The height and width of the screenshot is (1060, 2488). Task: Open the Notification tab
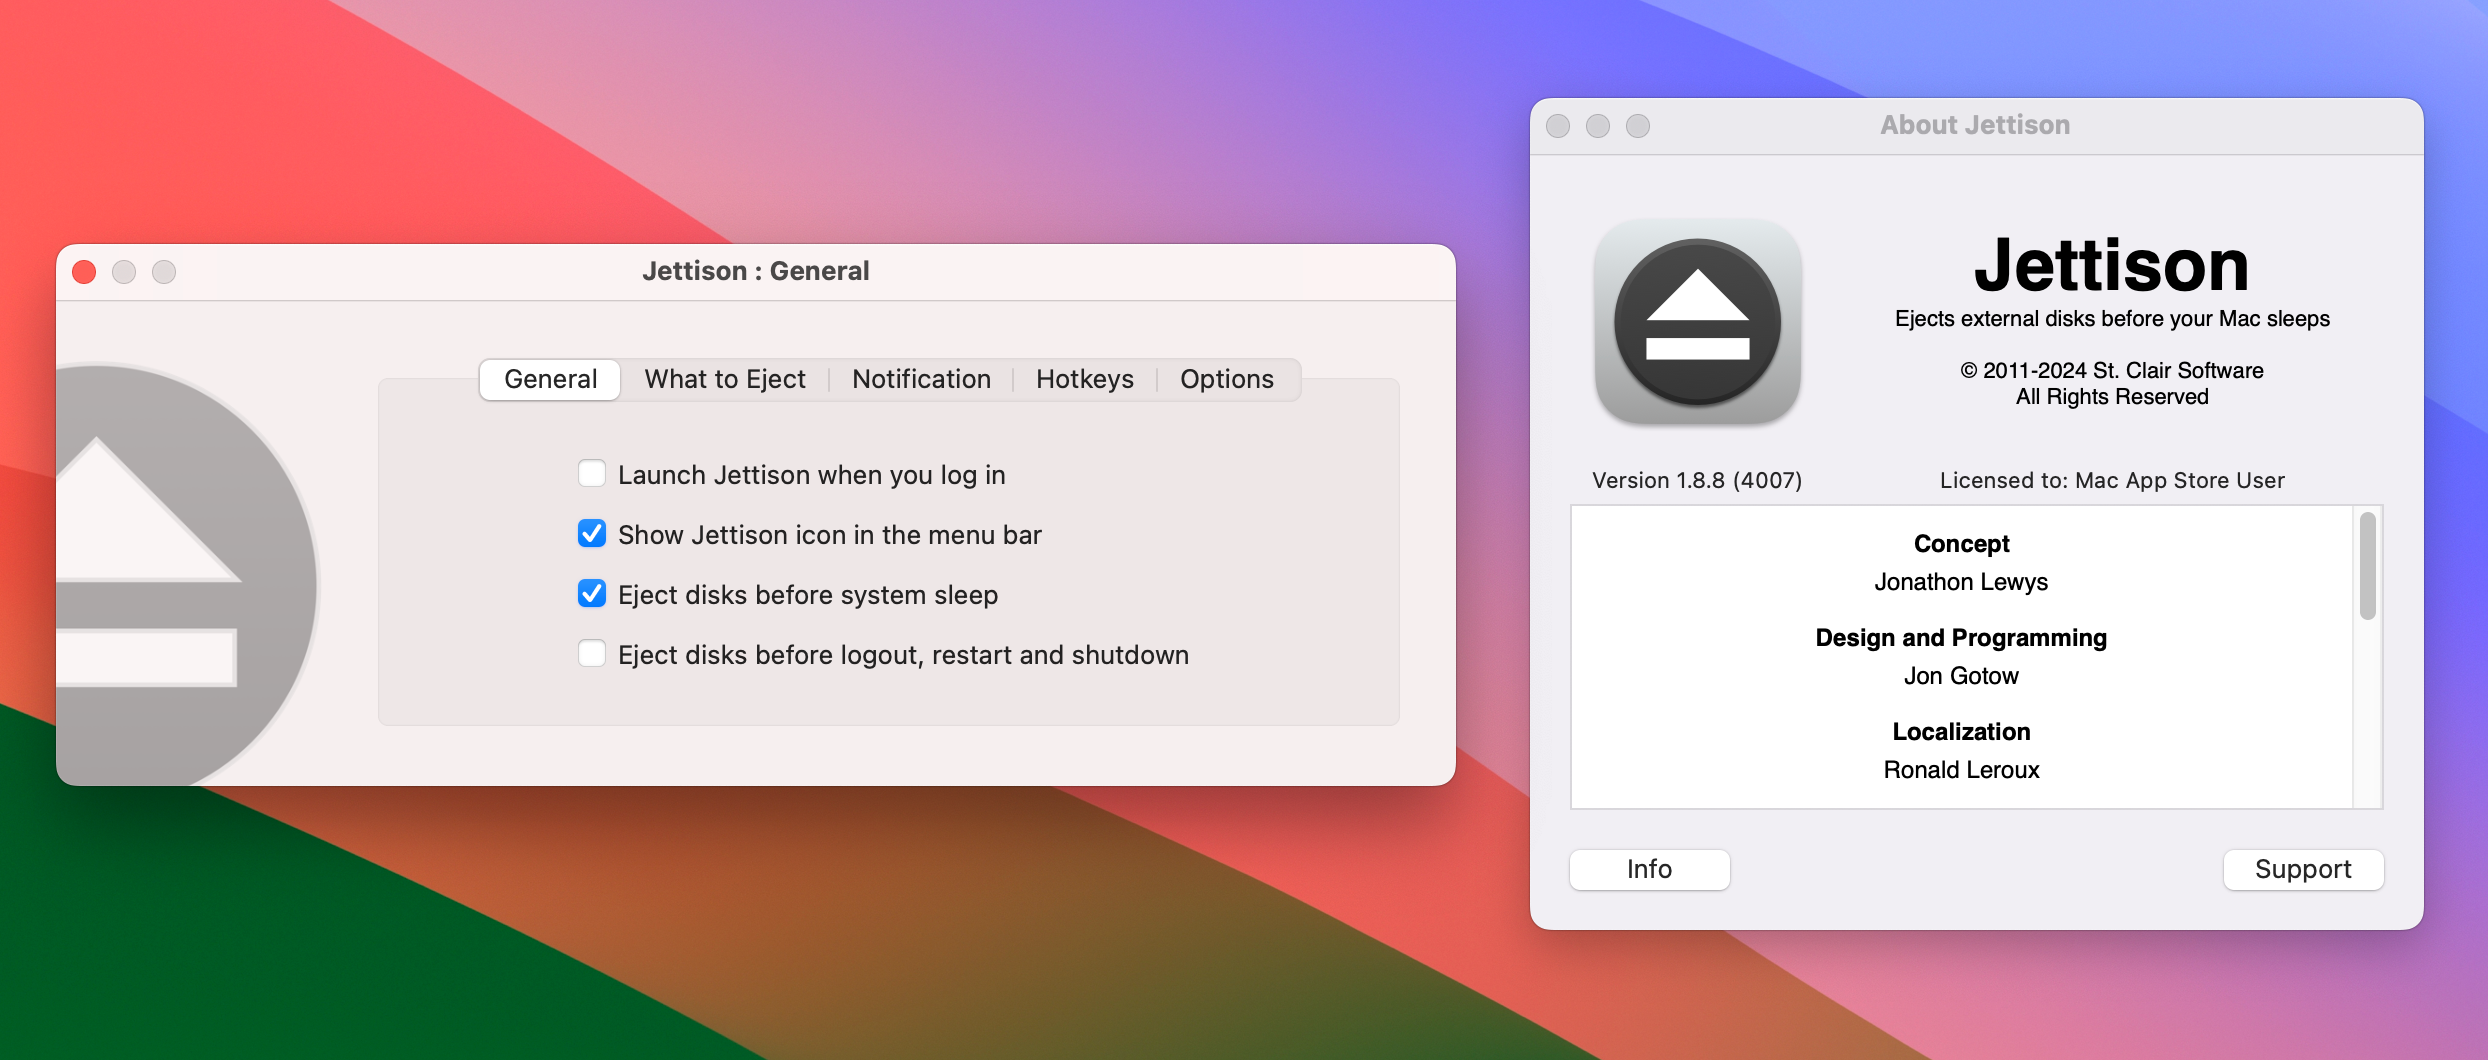tap(920, 379)
